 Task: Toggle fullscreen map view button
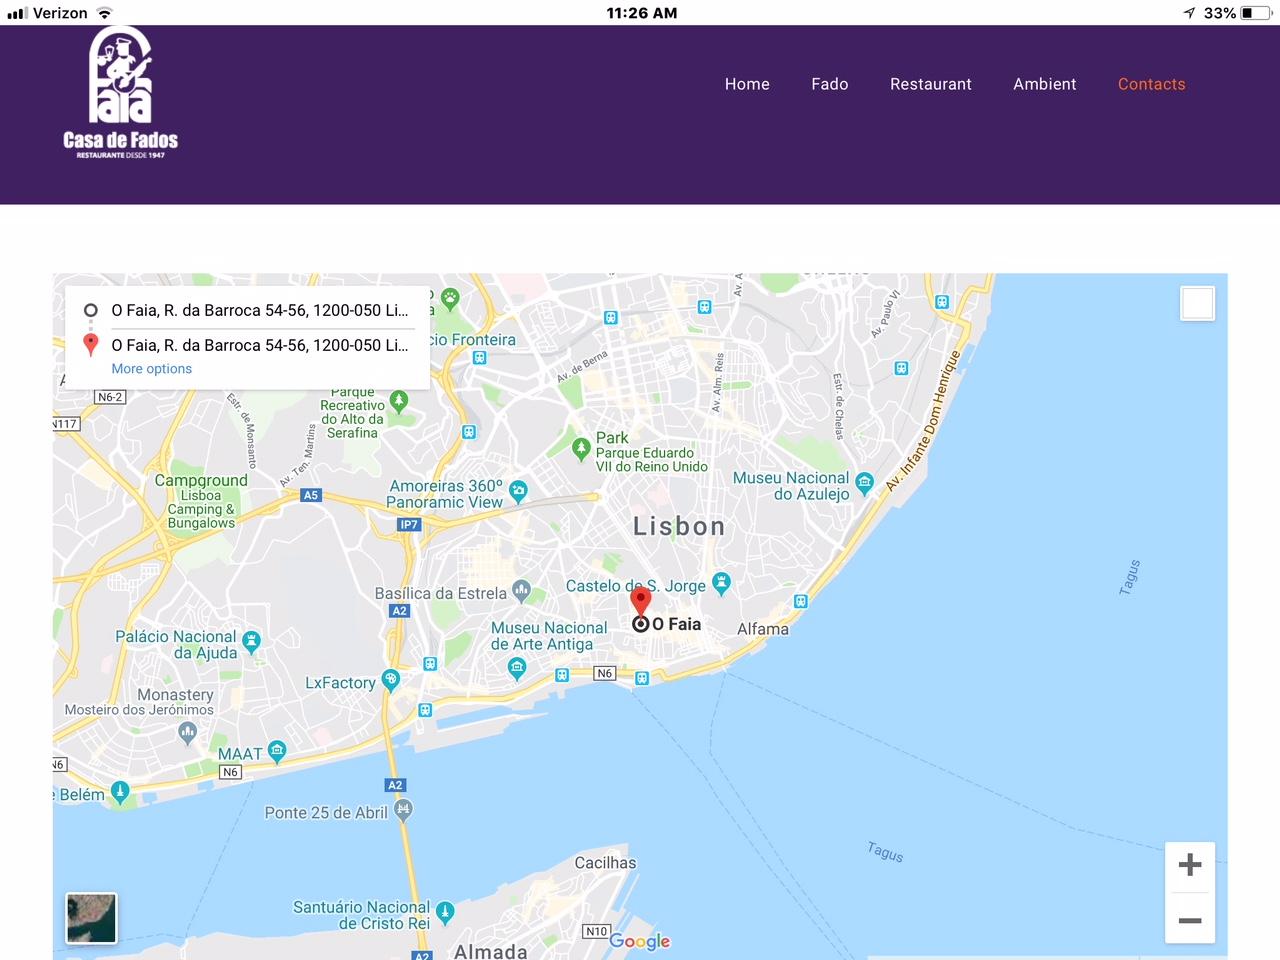tap(1197, 303)
